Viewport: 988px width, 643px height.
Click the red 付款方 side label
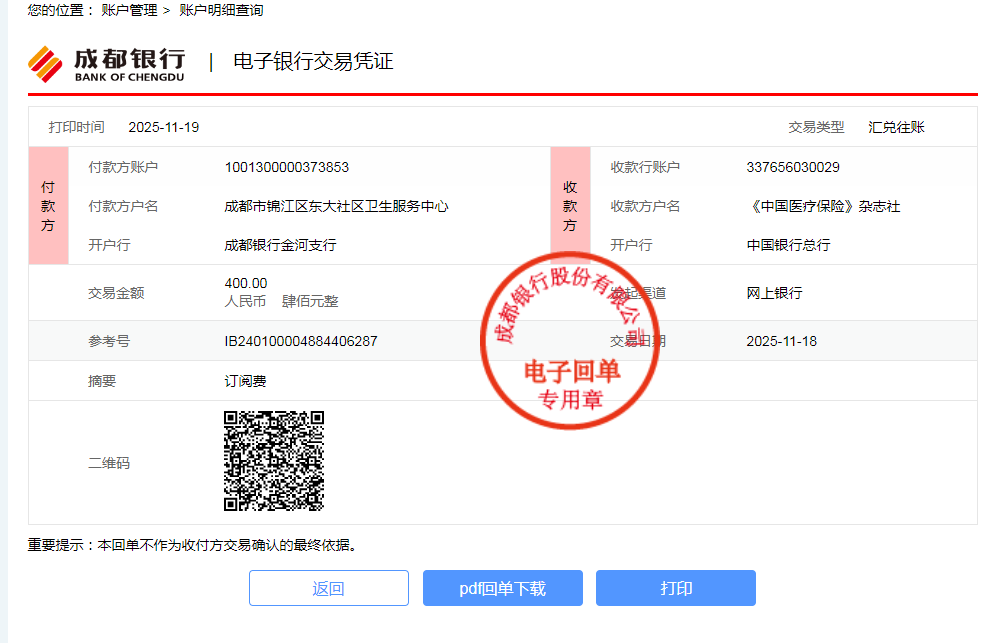[48, 206]
